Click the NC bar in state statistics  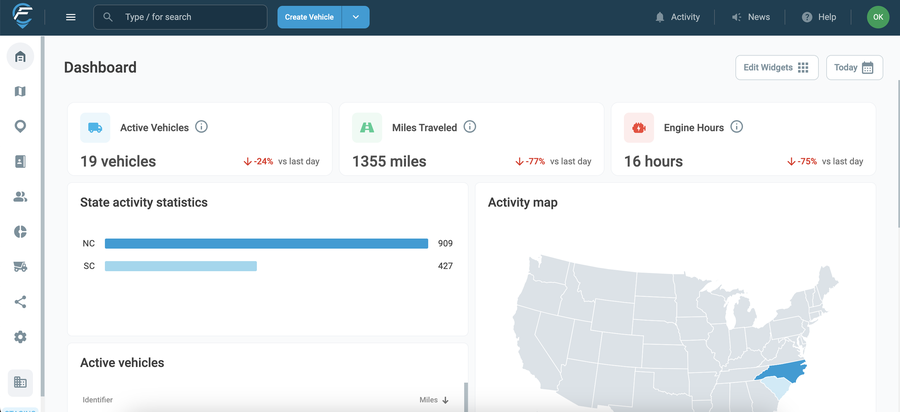click(x=266, y=243)
